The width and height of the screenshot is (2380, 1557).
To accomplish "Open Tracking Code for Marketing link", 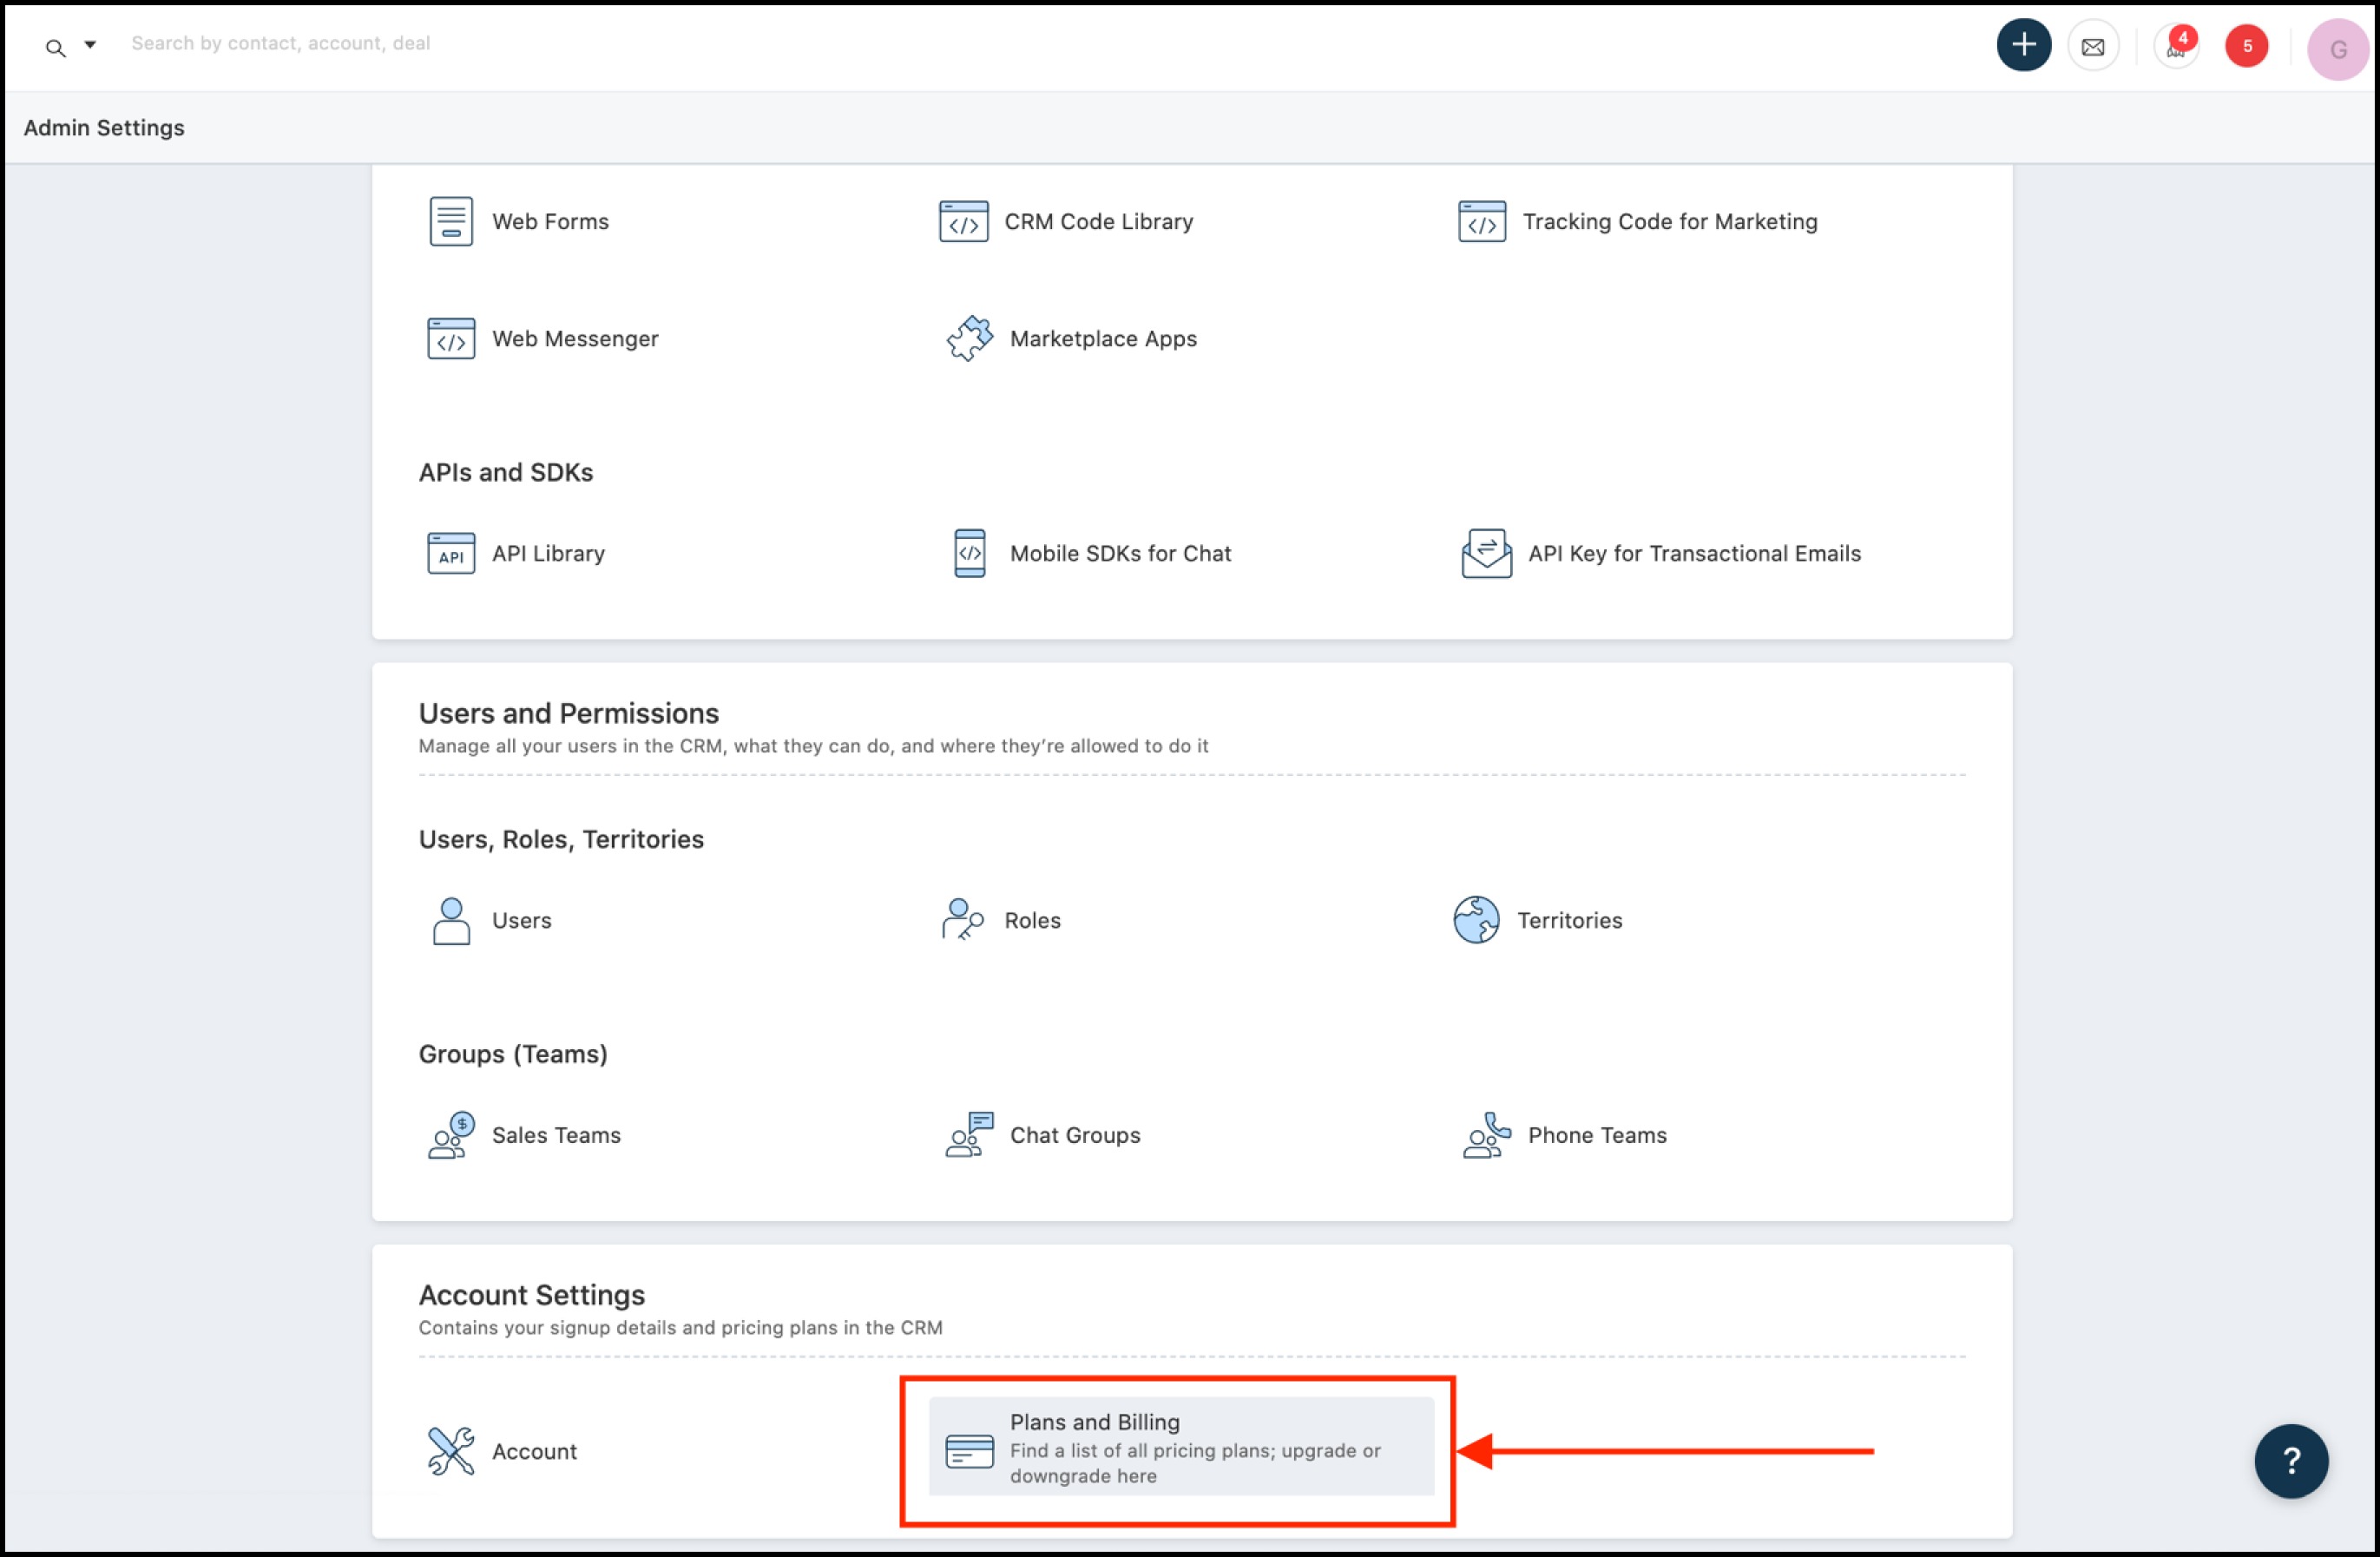I will [x=1669, y=221].
